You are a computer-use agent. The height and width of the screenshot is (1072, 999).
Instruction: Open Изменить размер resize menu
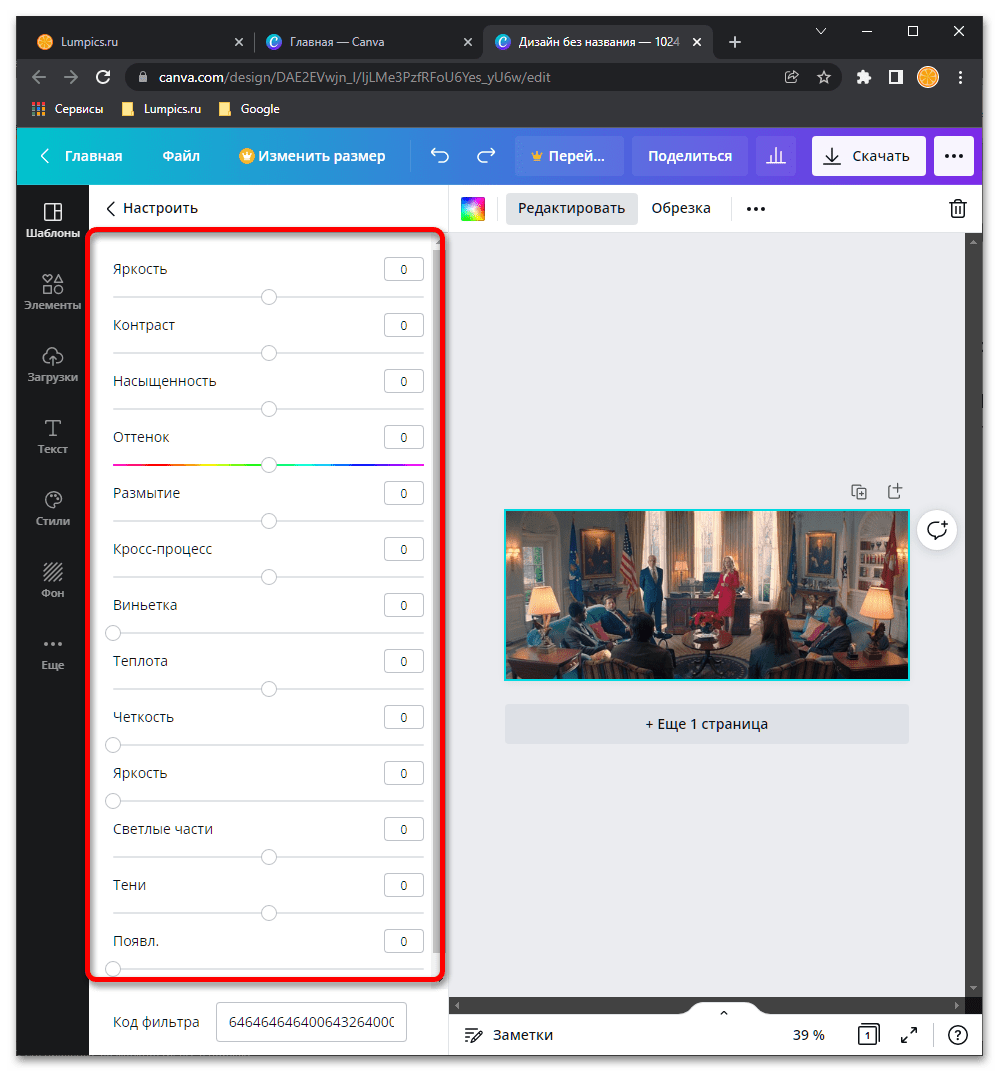(x=312, y=156)
